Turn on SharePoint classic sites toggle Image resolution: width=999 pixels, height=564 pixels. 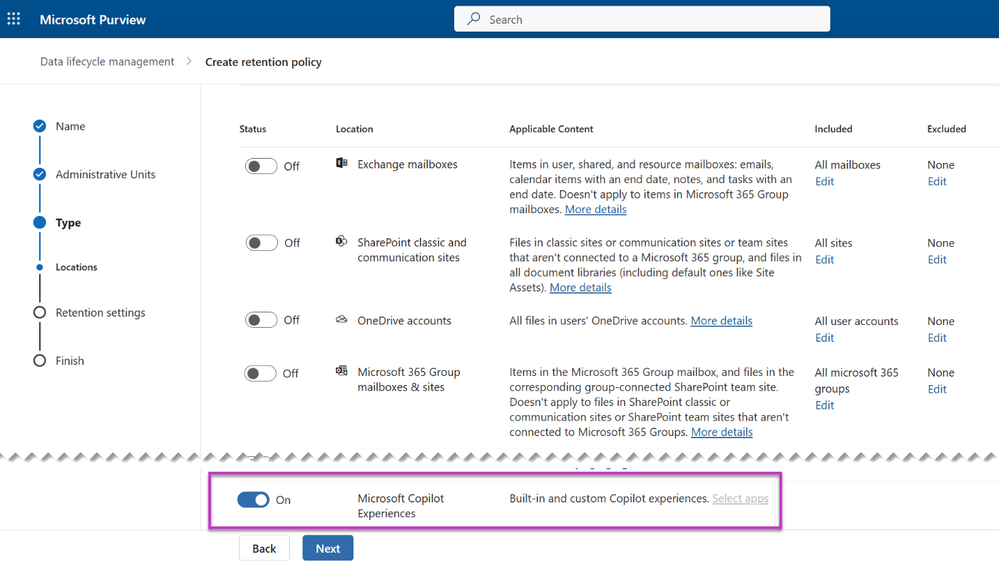(x=261, y=243)
